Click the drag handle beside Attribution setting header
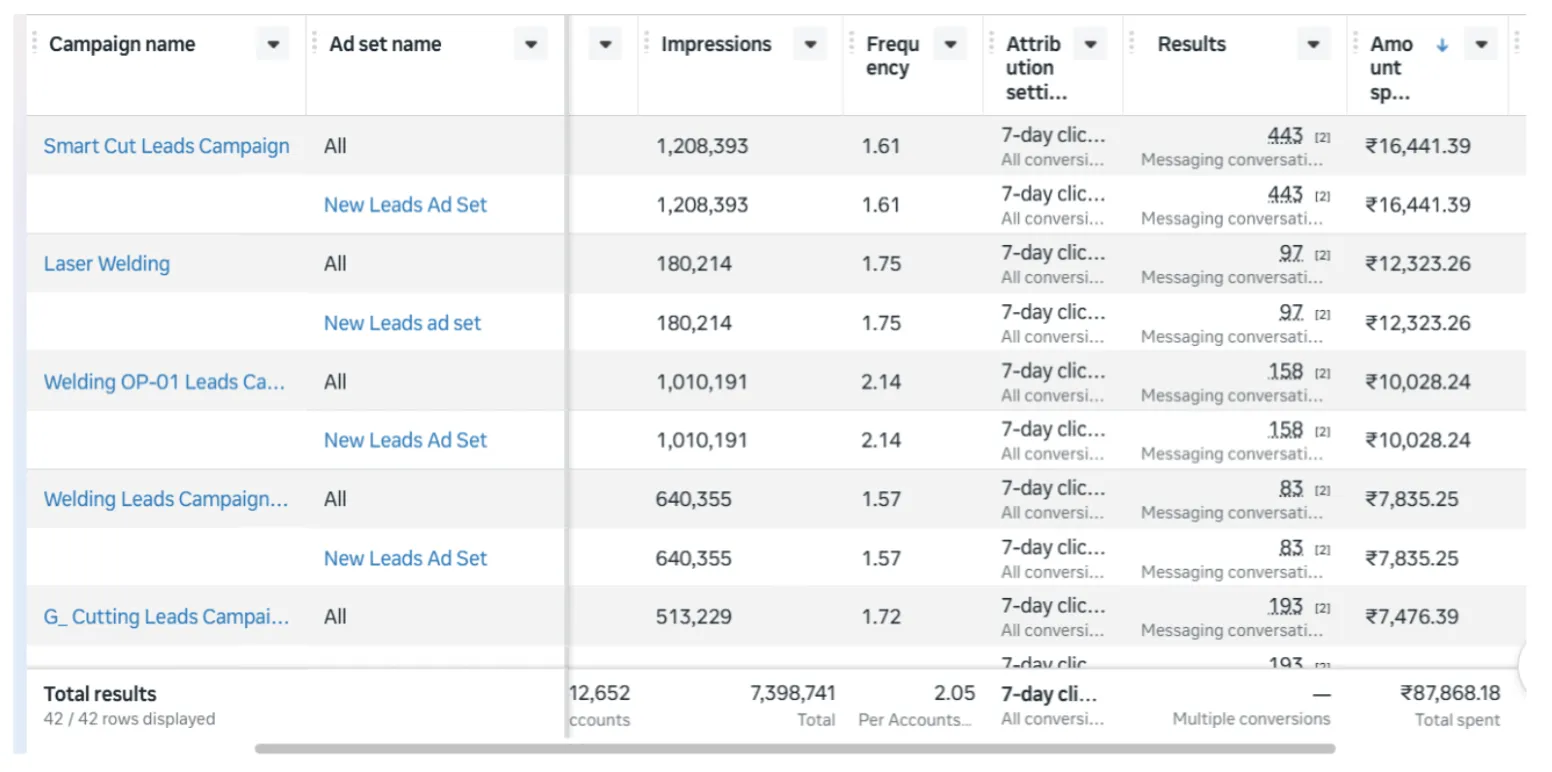Image resolution: width=1552 pixels, height=772 pixels. 992,44
